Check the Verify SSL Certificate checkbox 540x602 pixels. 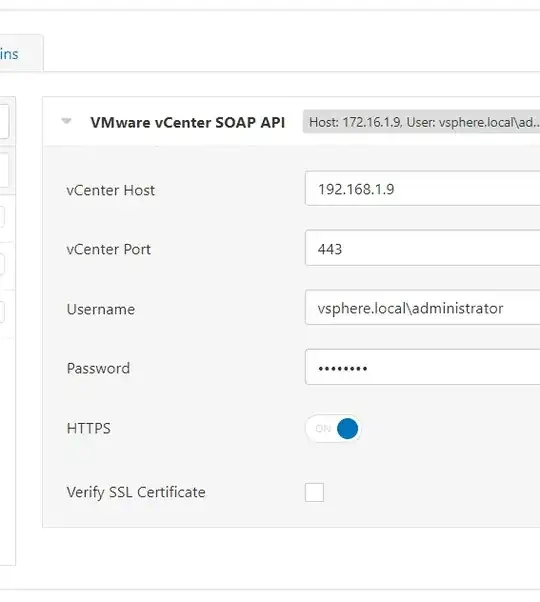[x=314, y=492]
